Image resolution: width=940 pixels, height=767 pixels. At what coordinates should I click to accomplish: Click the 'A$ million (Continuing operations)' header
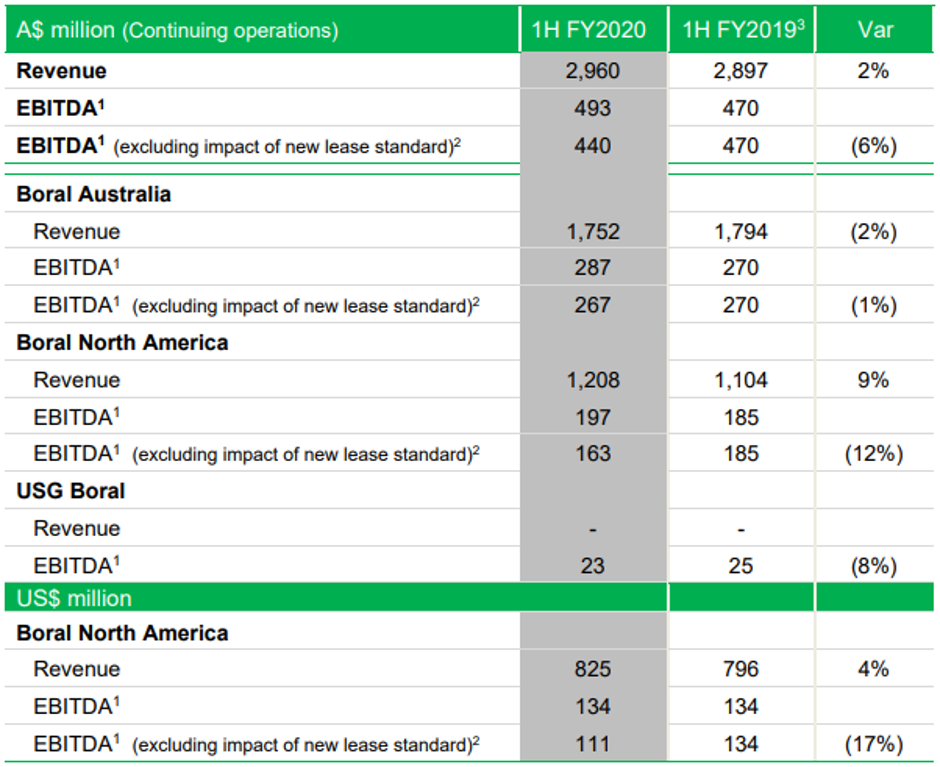pos(177,30)
